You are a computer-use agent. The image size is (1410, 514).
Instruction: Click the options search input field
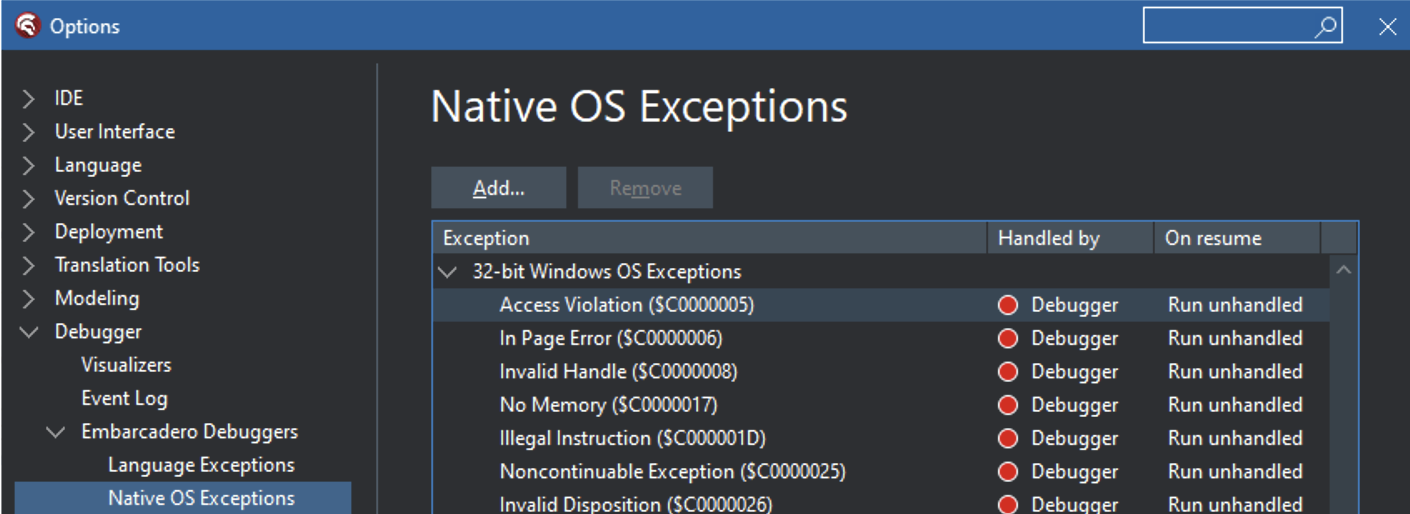(x=1228, y=26)
